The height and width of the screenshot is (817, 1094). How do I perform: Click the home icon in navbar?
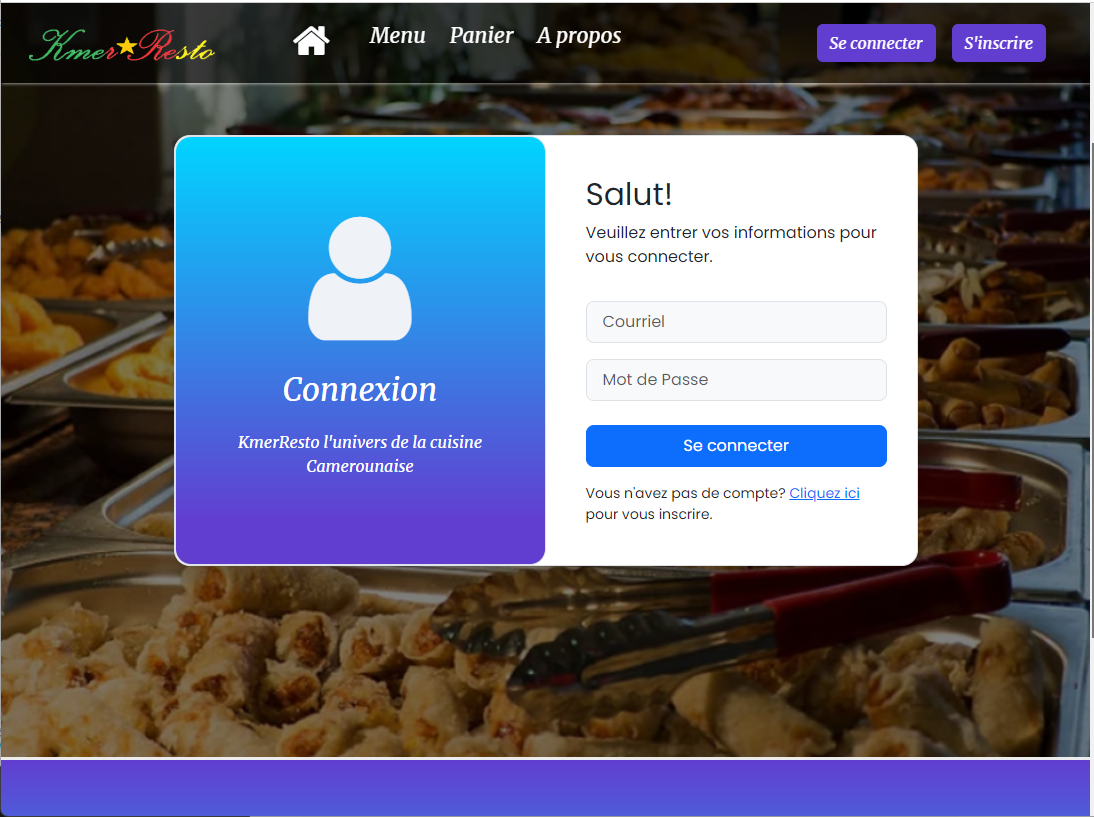311,41
